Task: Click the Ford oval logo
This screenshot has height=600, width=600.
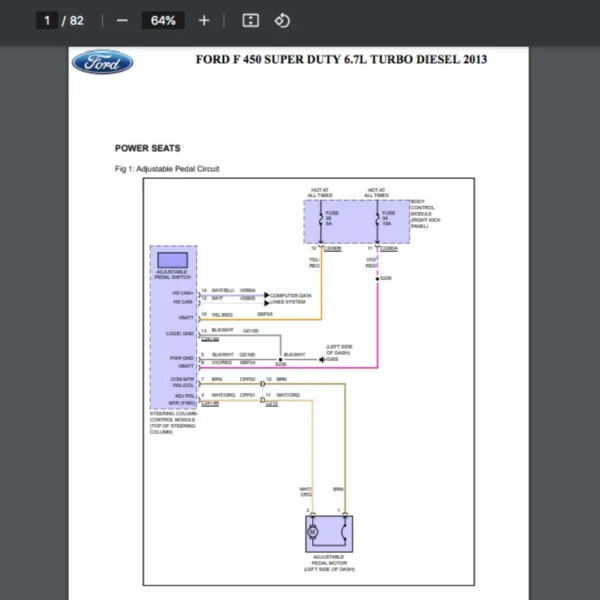Action: click(x=102, y=62)
